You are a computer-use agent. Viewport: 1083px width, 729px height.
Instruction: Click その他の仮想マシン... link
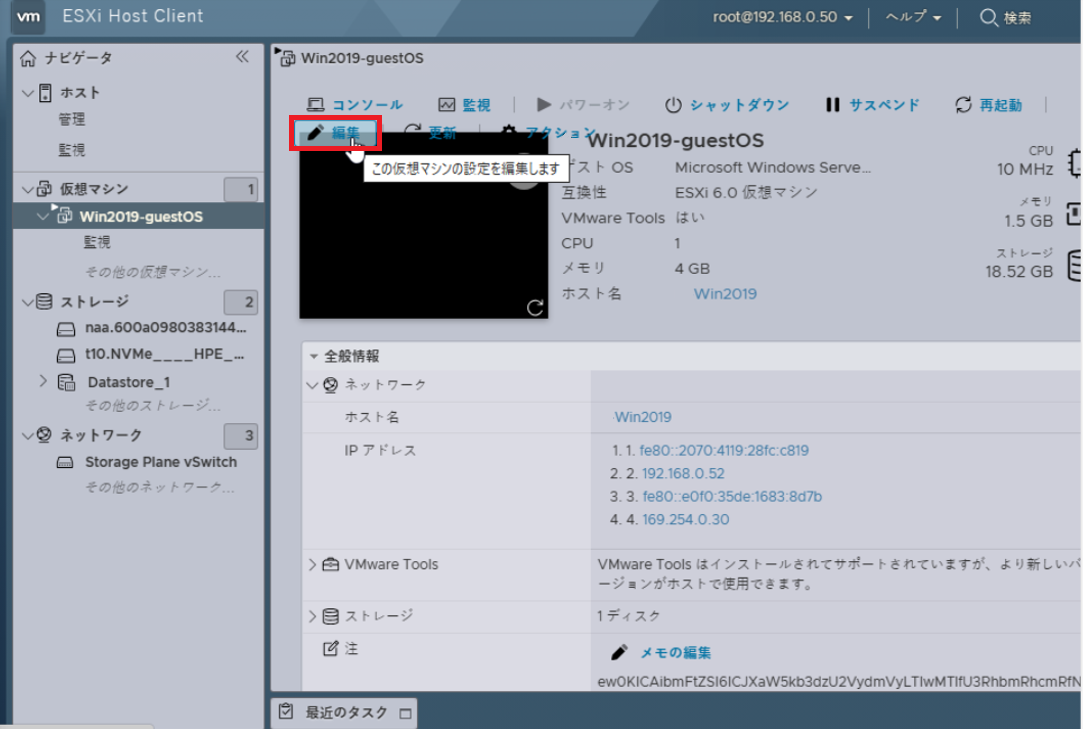point(153,272)
